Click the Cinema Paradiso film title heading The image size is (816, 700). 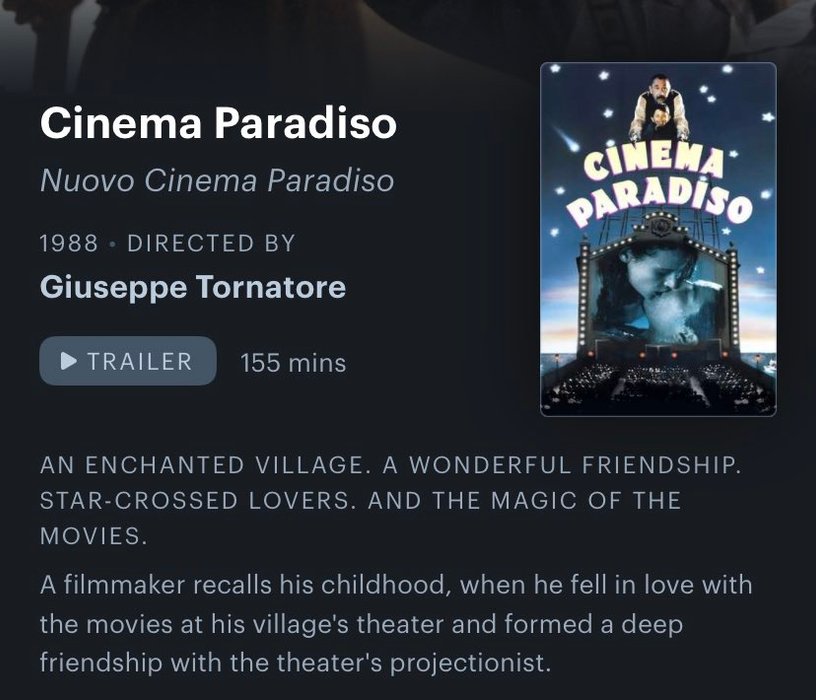coord(219,123)
